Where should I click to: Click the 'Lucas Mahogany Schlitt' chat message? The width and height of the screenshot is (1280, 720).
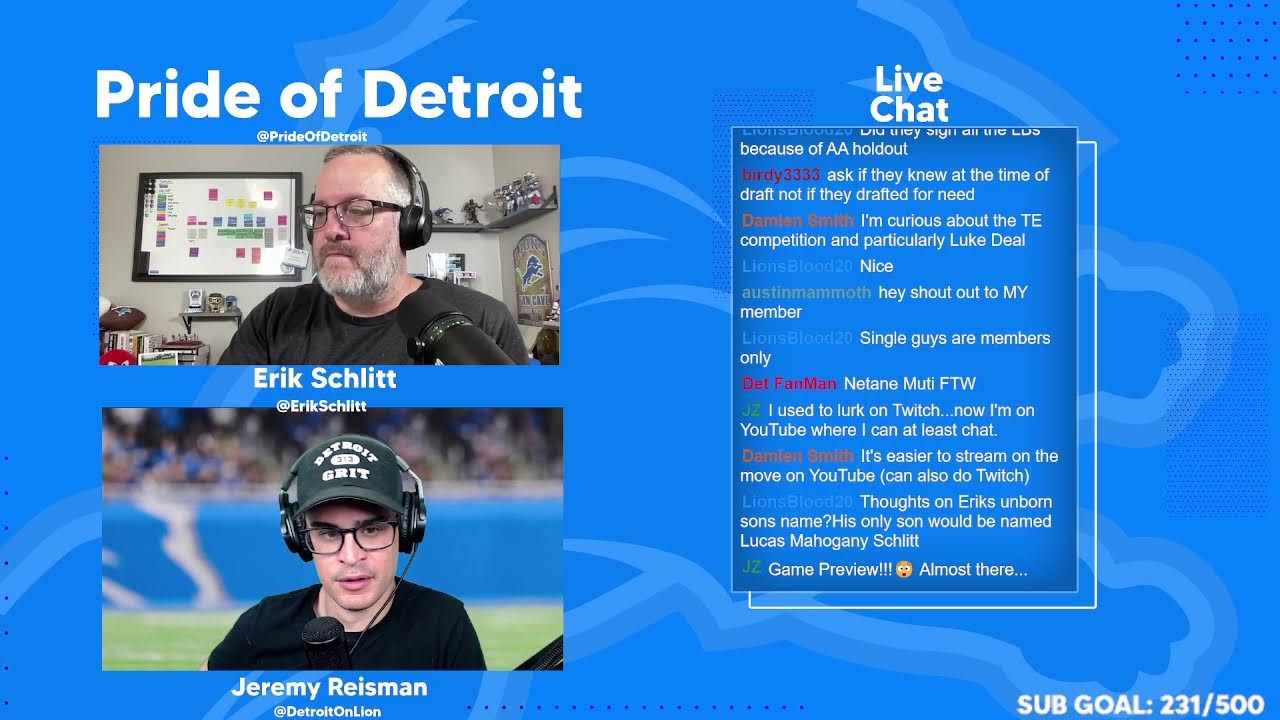[x=896, y=521]
